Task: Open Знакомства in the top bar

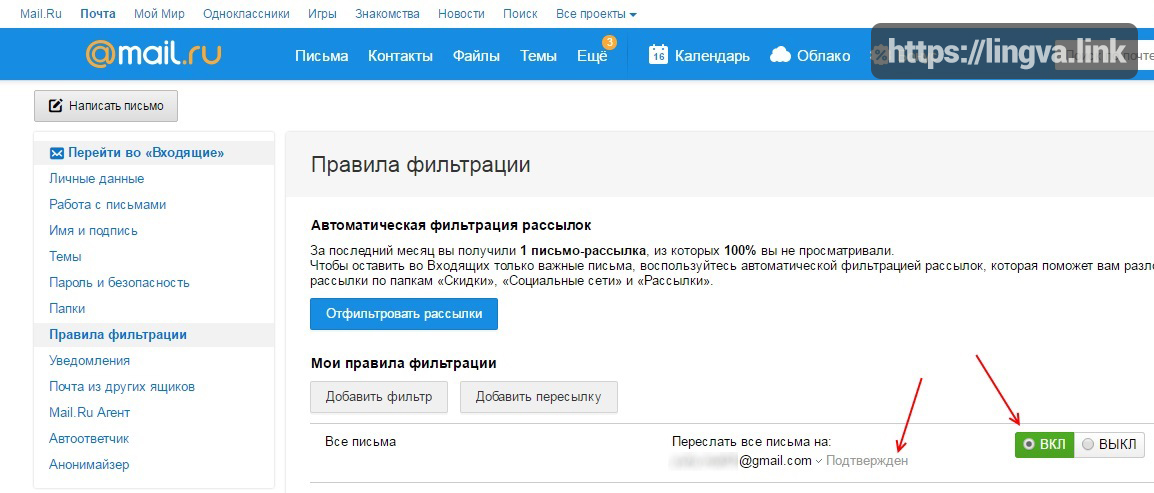Action: click(x=387, y=14)
